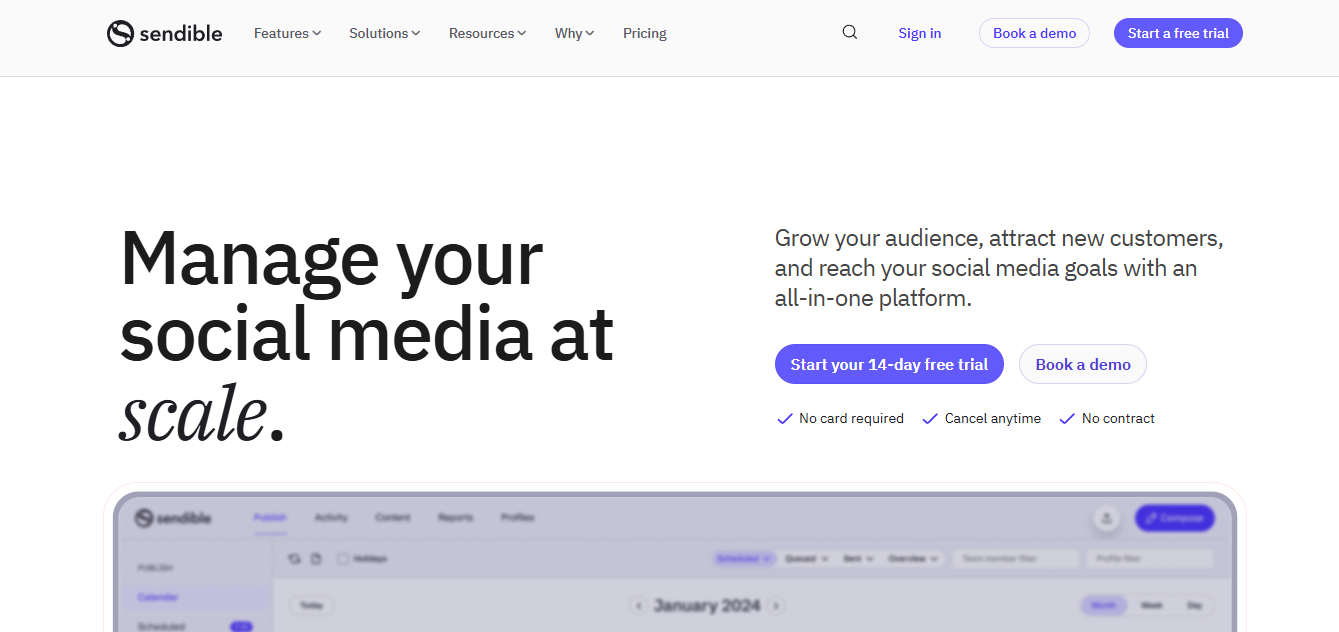Switch to the Content tab in the preview

tap(393, 518)
